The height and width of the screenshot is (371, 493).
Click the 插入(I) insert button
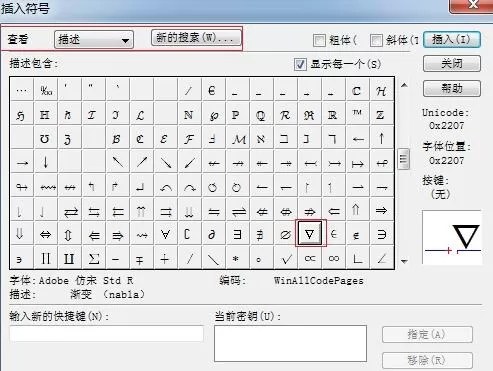[x=452, y=40]
